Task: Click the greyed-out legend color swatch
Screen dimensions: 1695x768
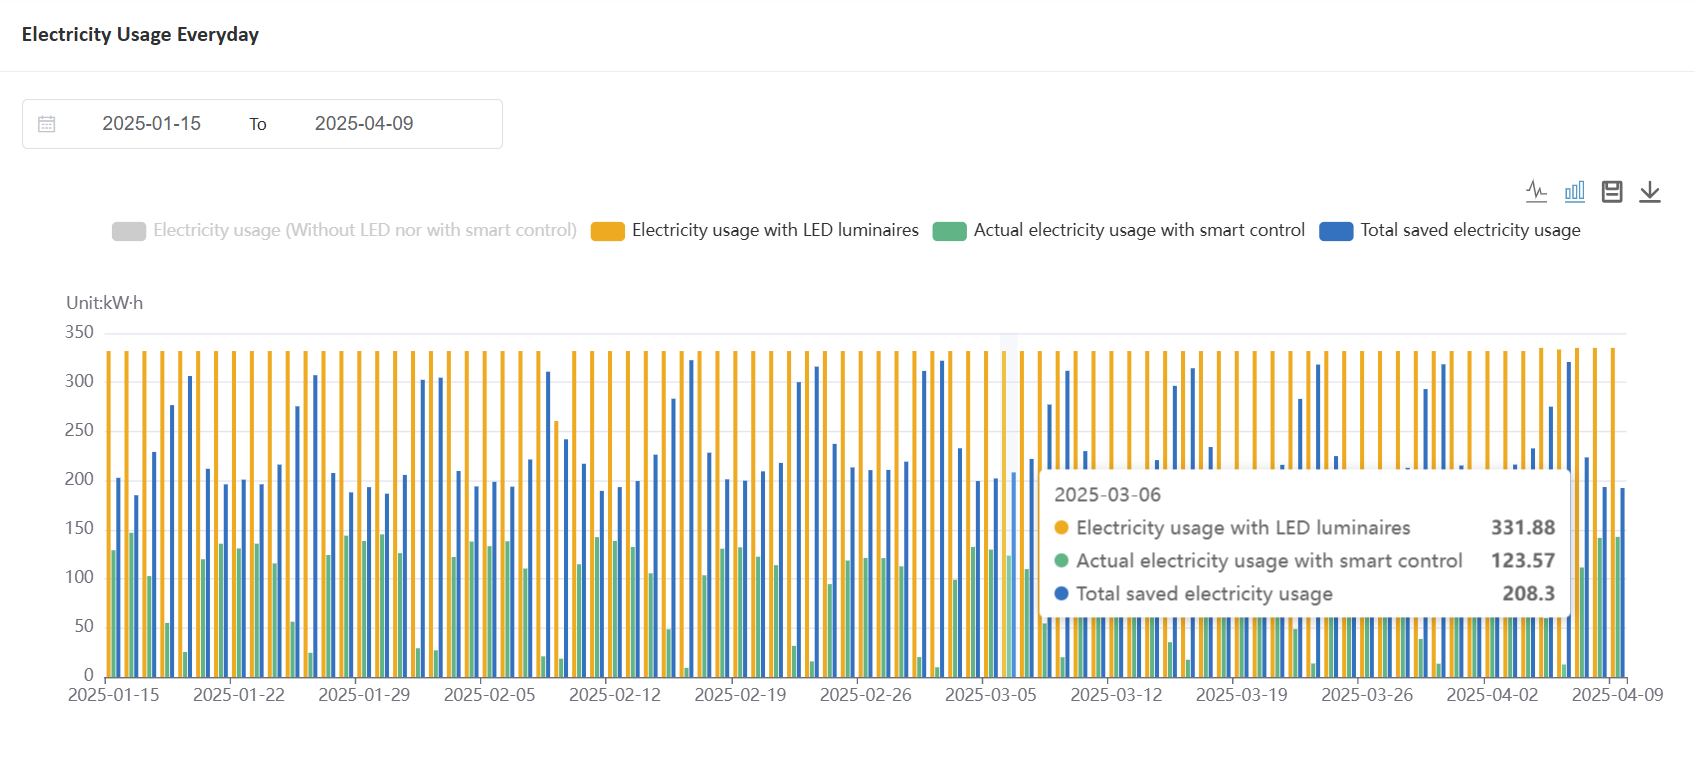Action: pos(129,231)
